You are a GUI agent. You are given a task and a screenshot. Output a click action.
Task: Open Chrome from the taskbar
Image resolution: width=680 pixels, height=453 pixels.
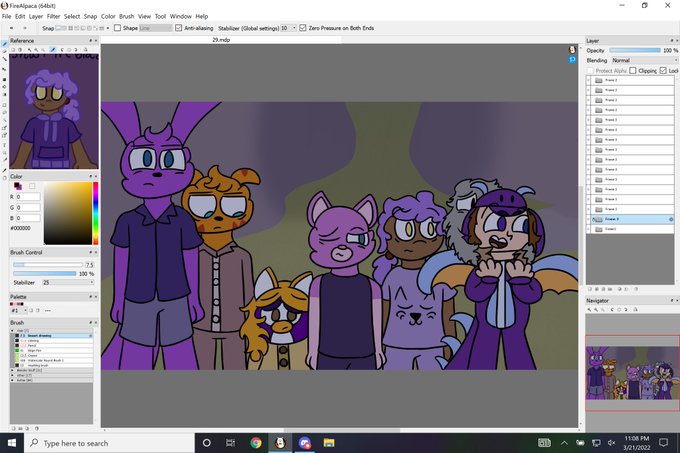coord(256,443)
